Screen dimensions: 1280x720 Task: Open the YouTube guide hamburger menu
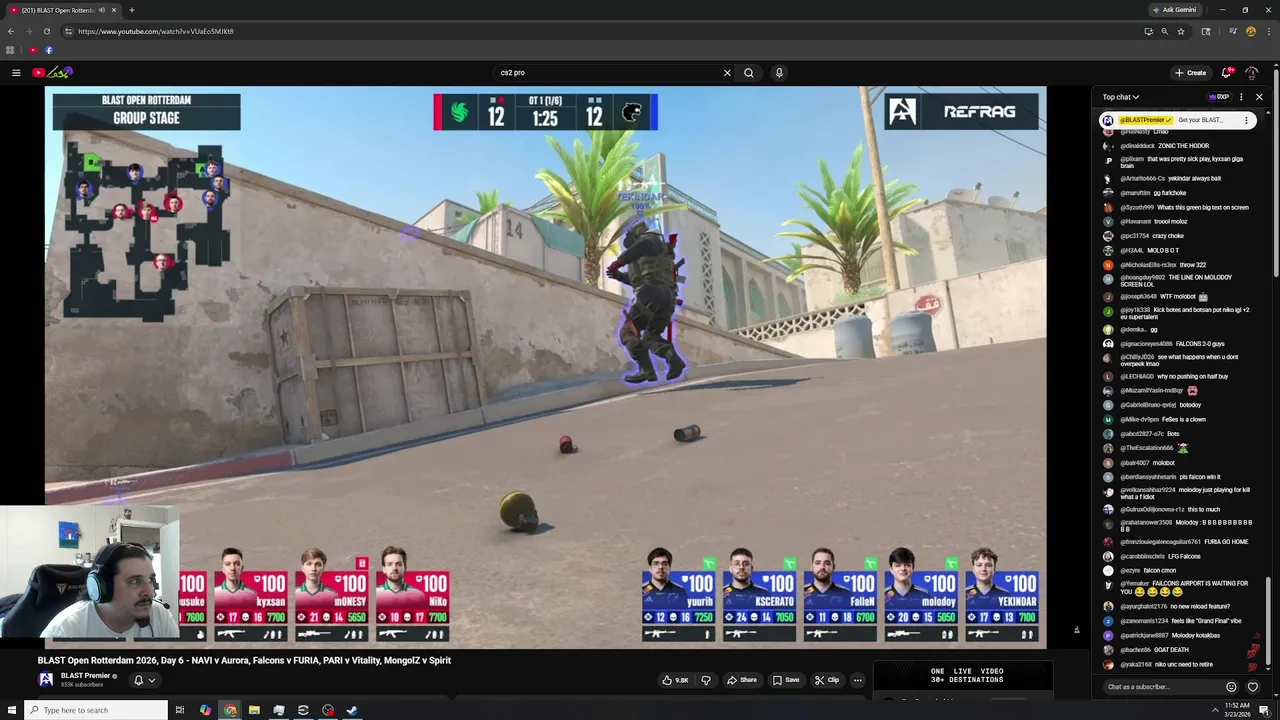point(16,72)
